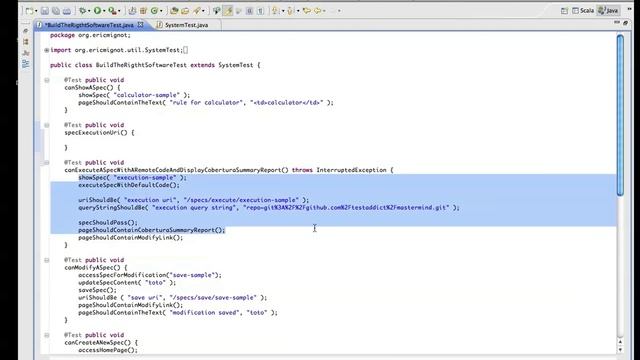This screenshot has width=640, height=360.
Task: Open the New wizard dropdown arrow
Action: (x=36, y=11)
